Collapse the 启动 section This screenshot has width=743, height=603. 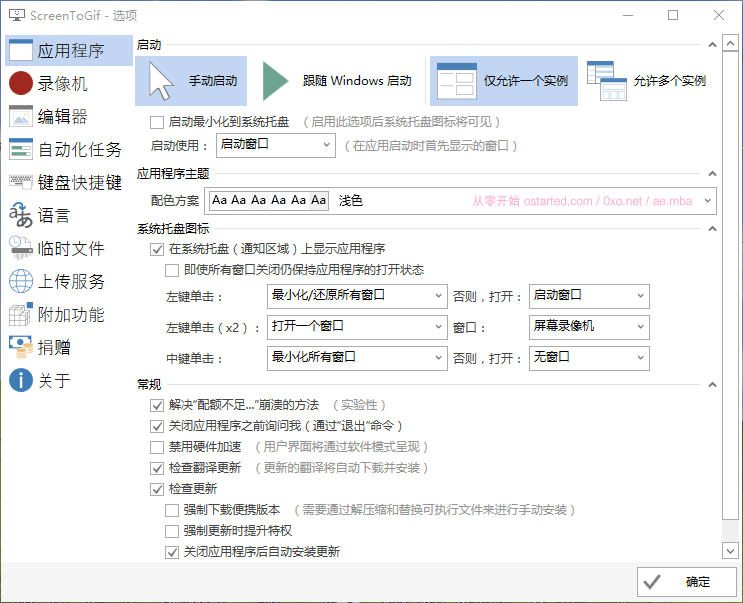pos(712,45)
